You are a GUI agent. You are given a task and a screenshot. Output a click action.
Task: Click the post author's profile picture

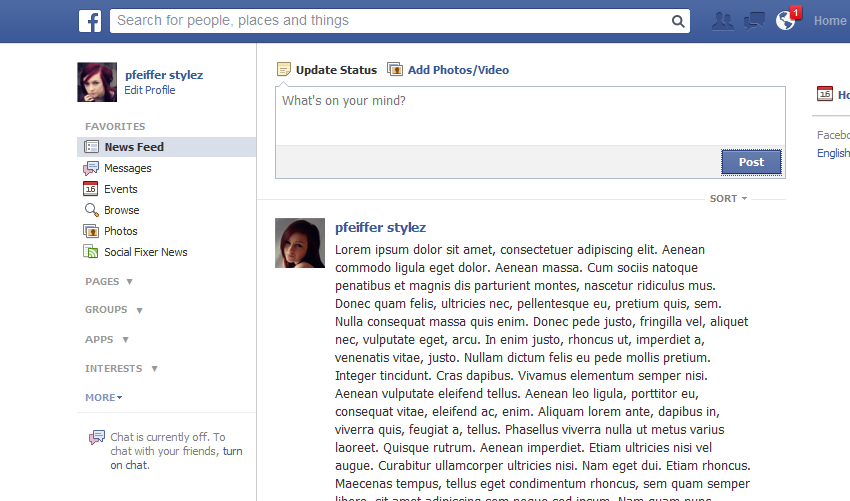pyautogui.click(x=300, y=243)
